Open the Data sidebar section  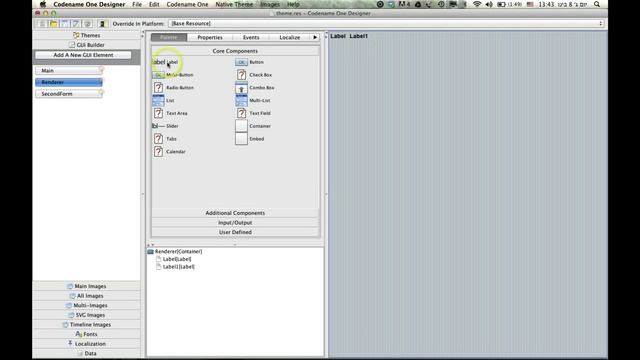(x=87, y=353)
